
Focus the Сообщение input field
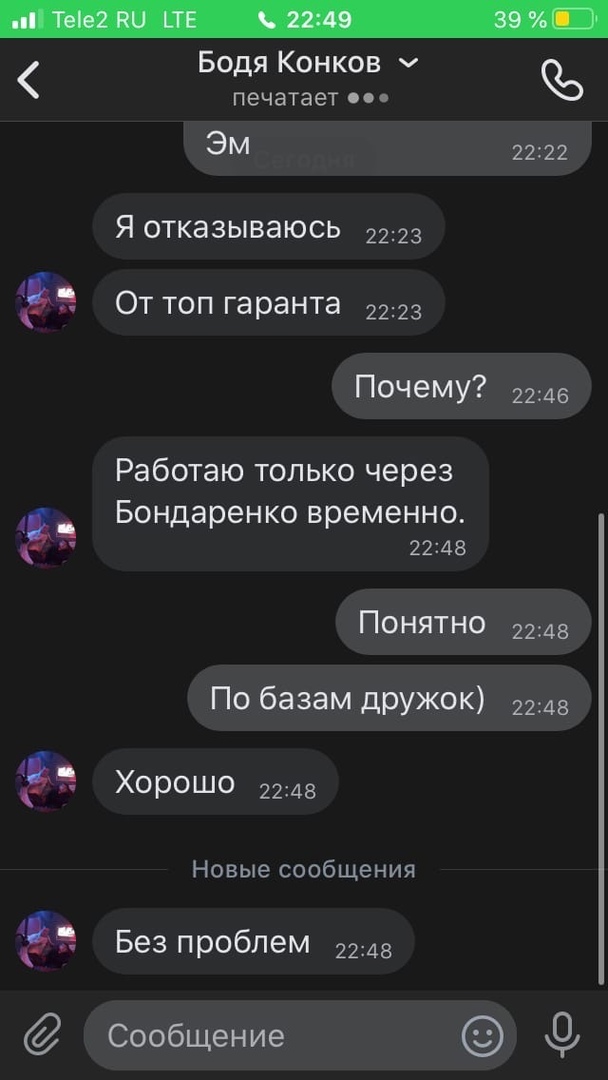[300, 1035]
